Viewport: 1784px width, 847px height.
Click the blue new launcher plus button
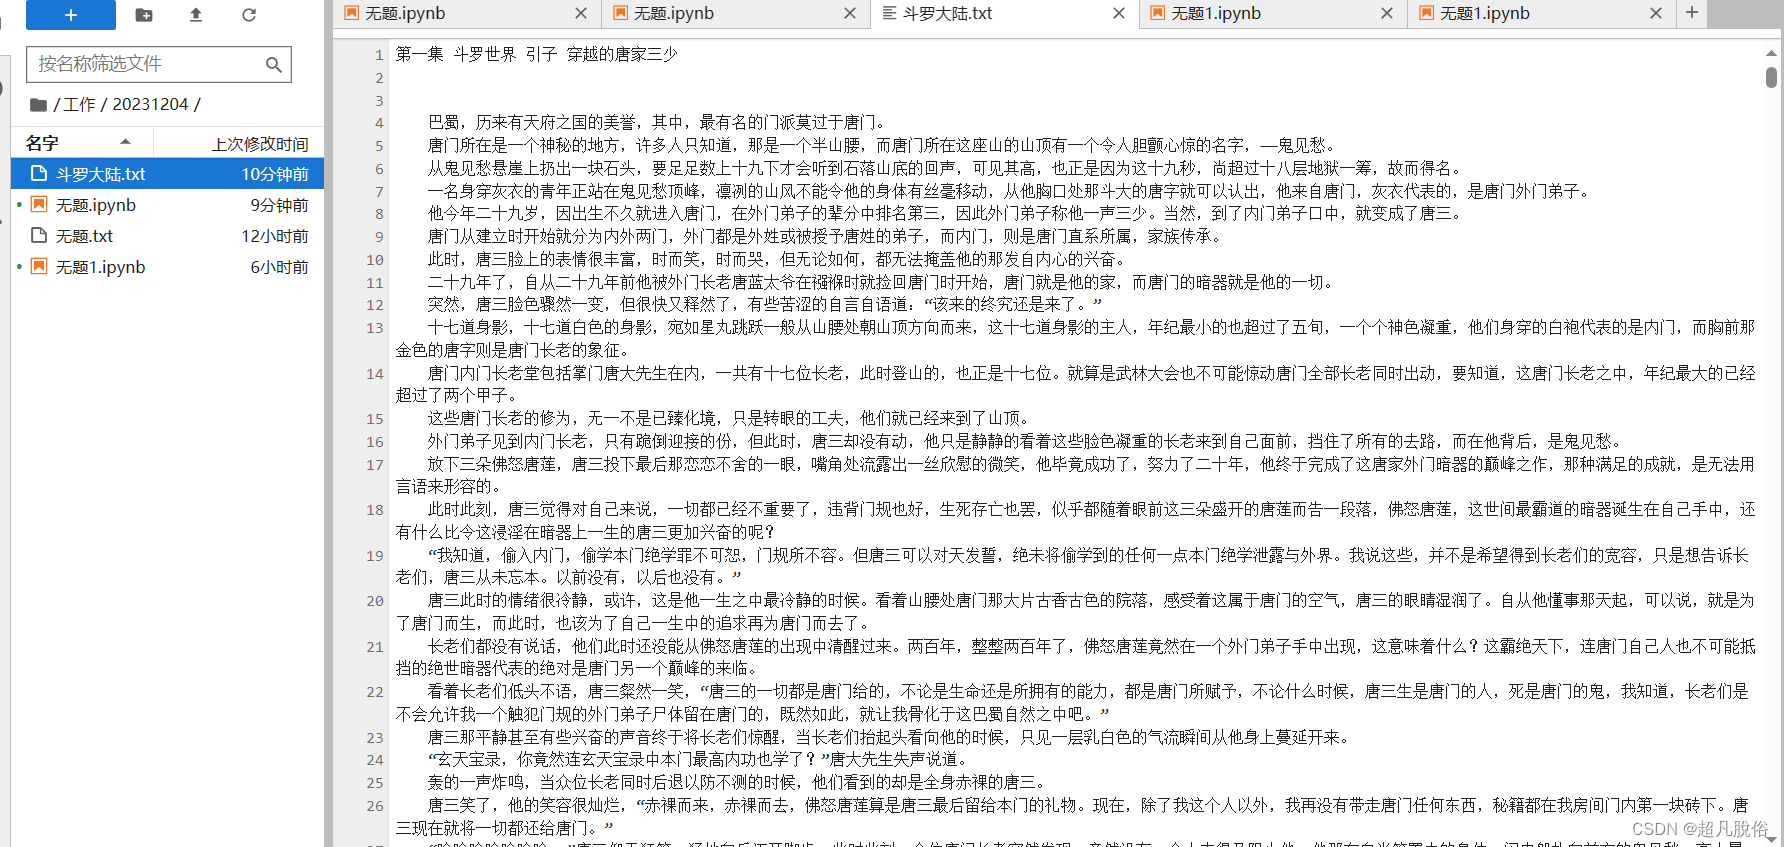[70, 15]
